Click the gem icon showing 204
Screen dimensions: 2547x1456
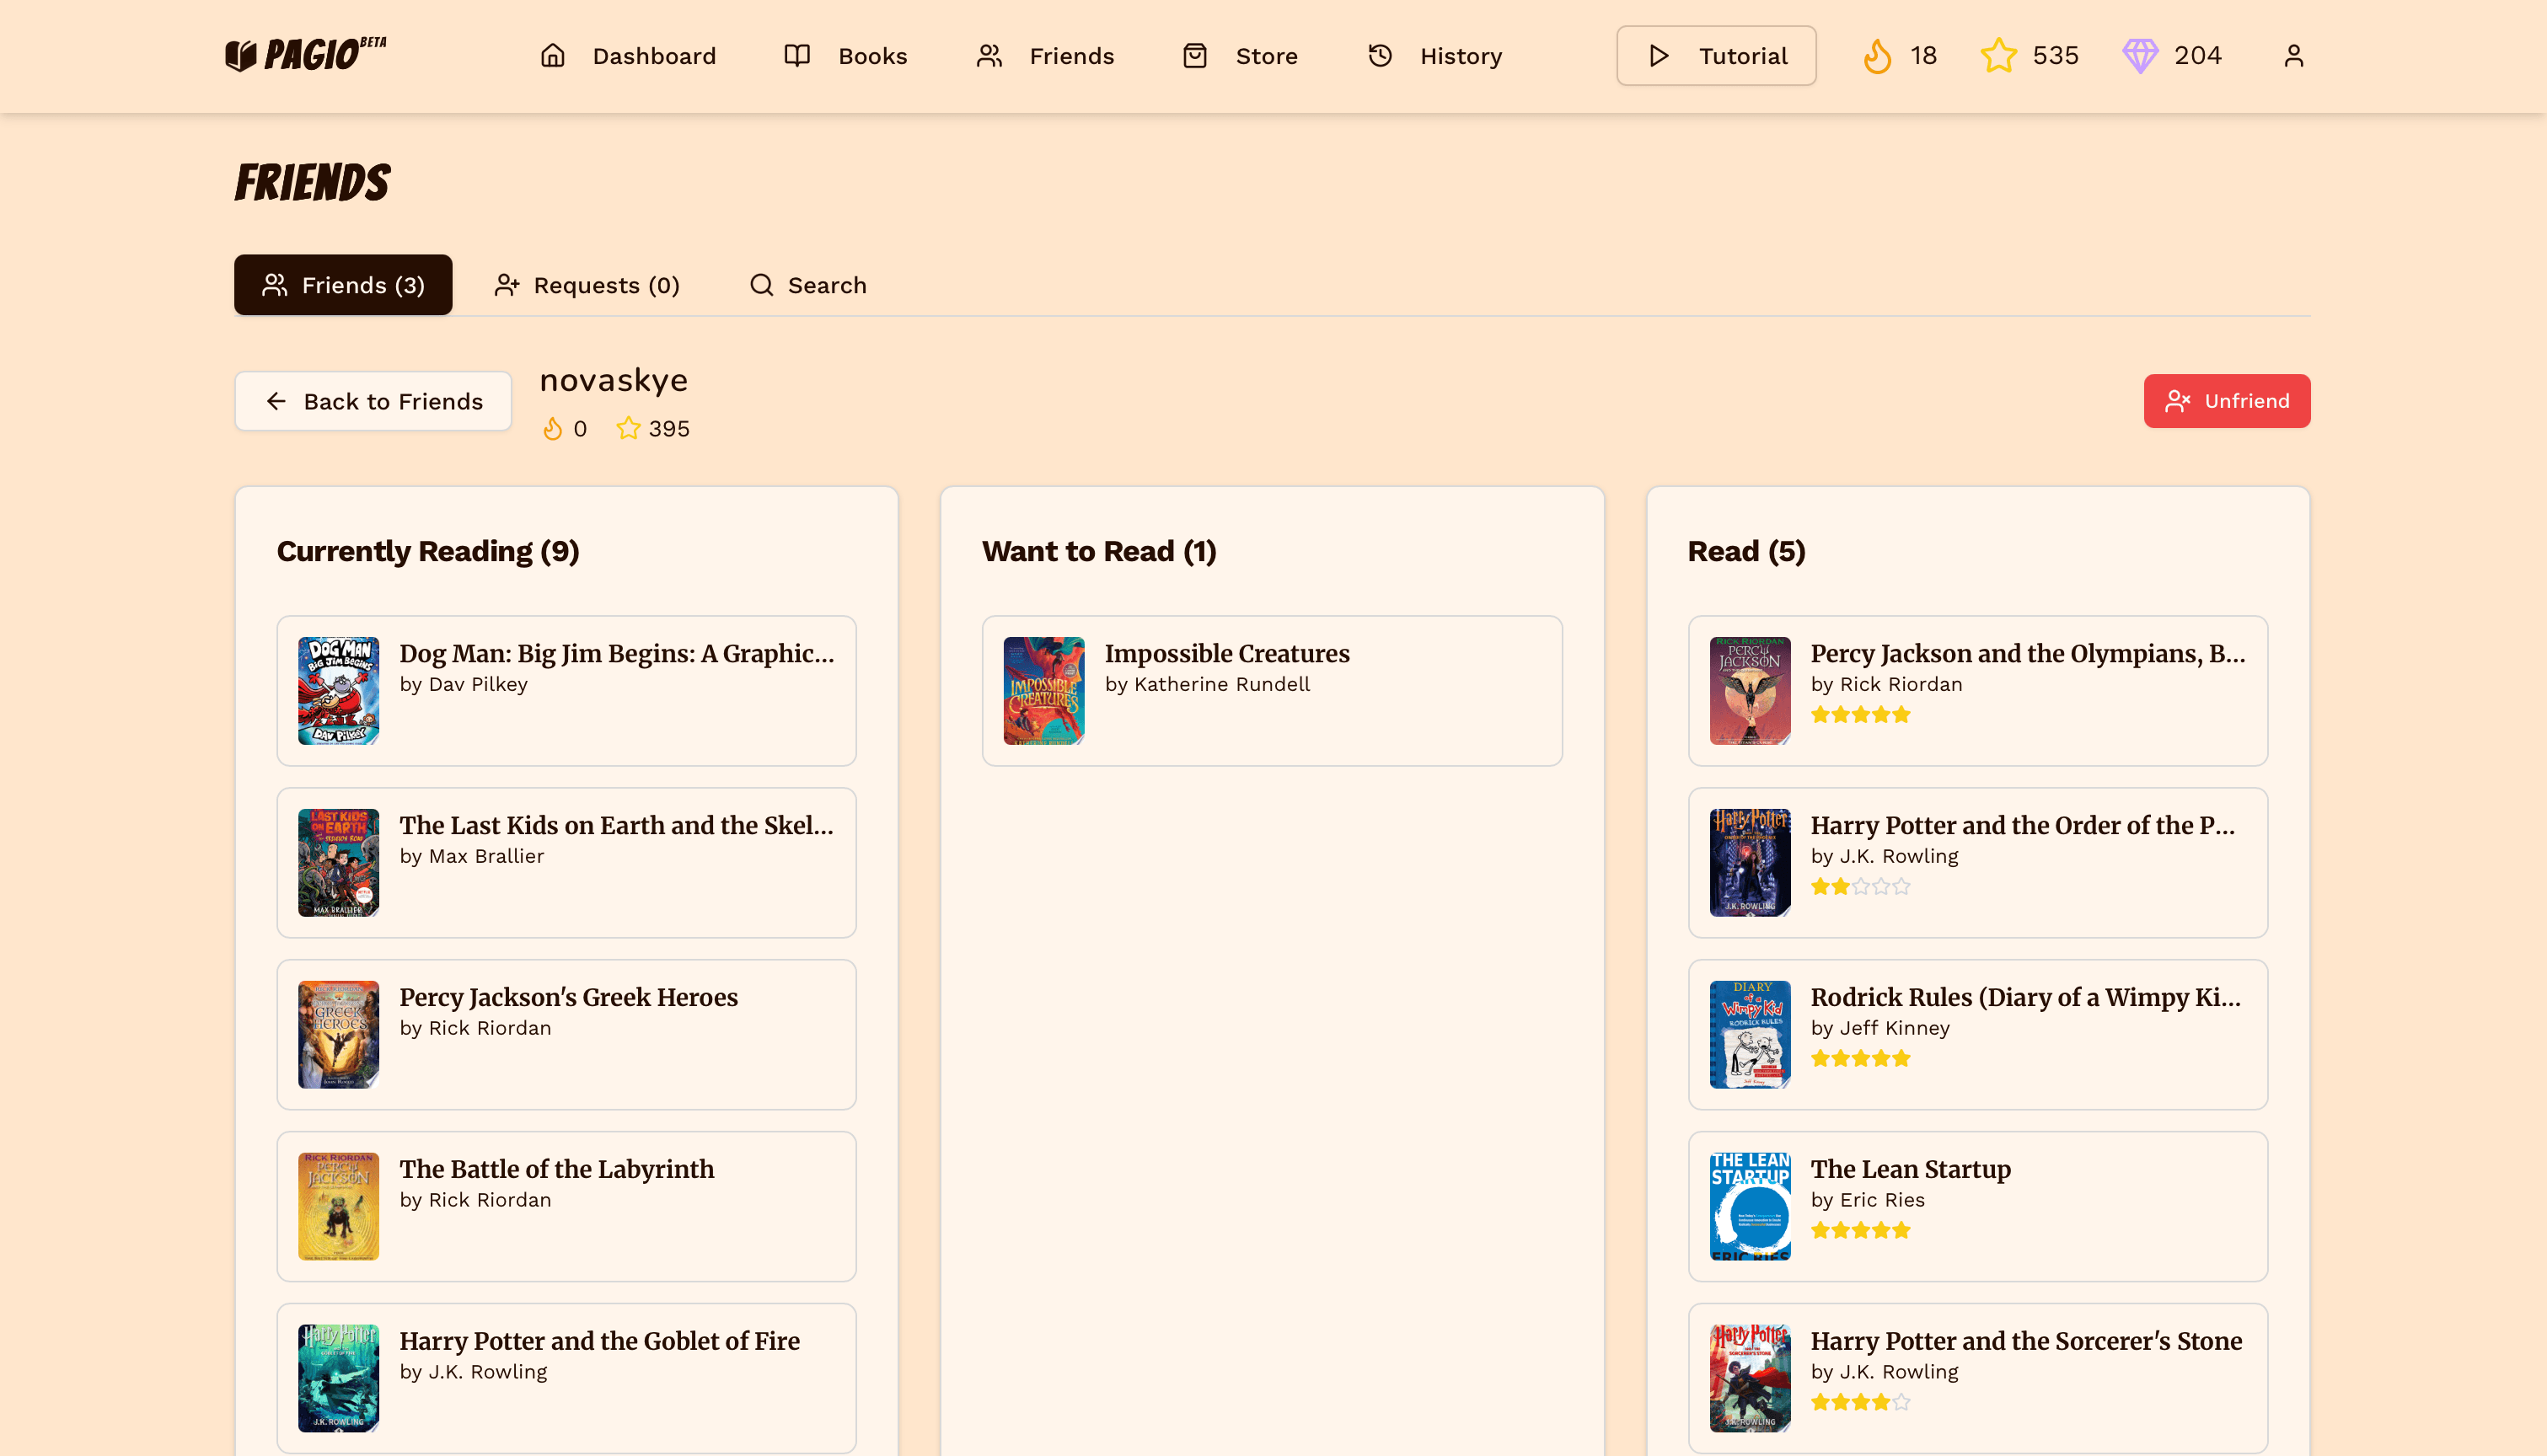tap(2140, 56)
